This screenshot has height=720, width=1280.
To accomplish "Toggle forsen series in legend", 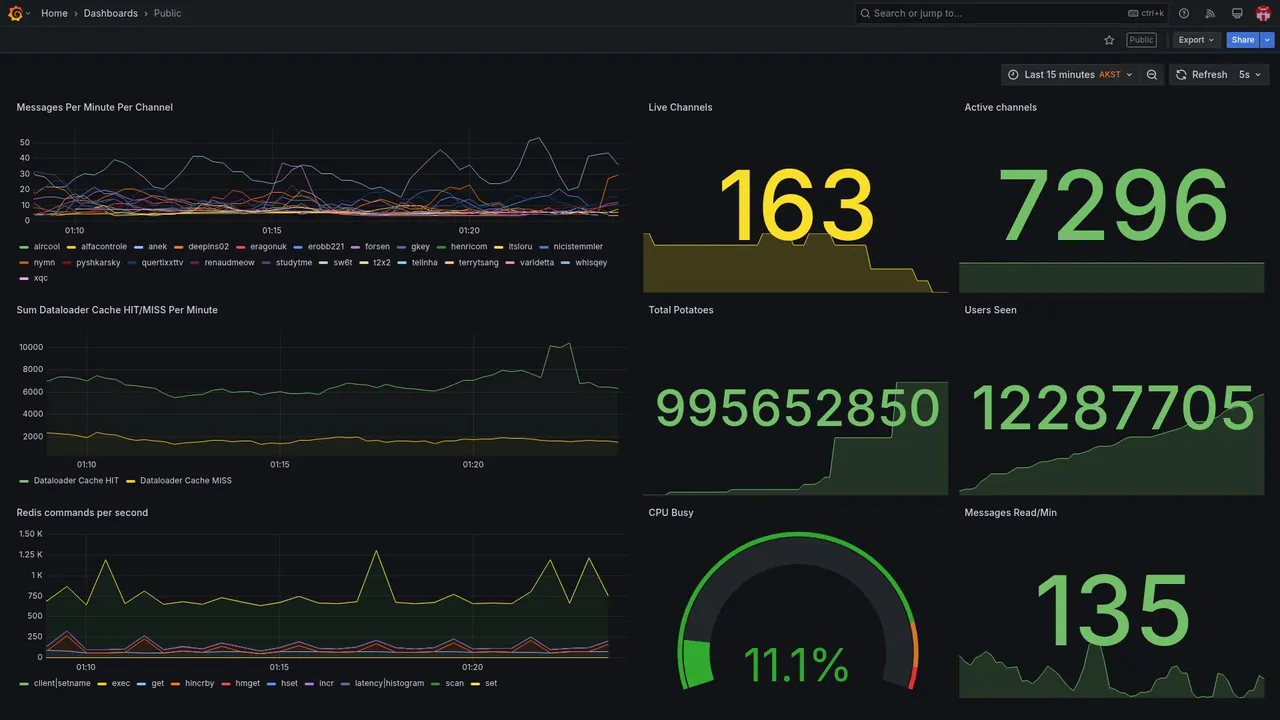I will click(377, 246).
